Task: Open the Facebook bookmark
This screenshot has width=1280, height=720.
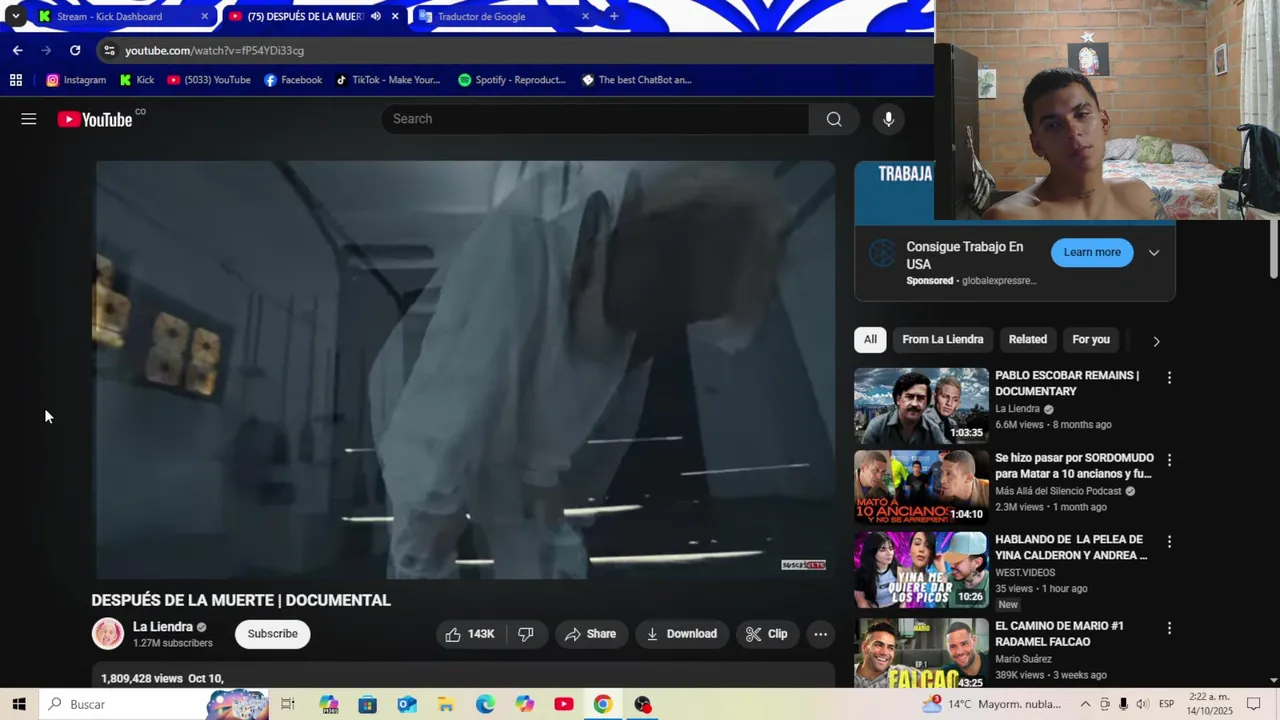Action: 293,80
